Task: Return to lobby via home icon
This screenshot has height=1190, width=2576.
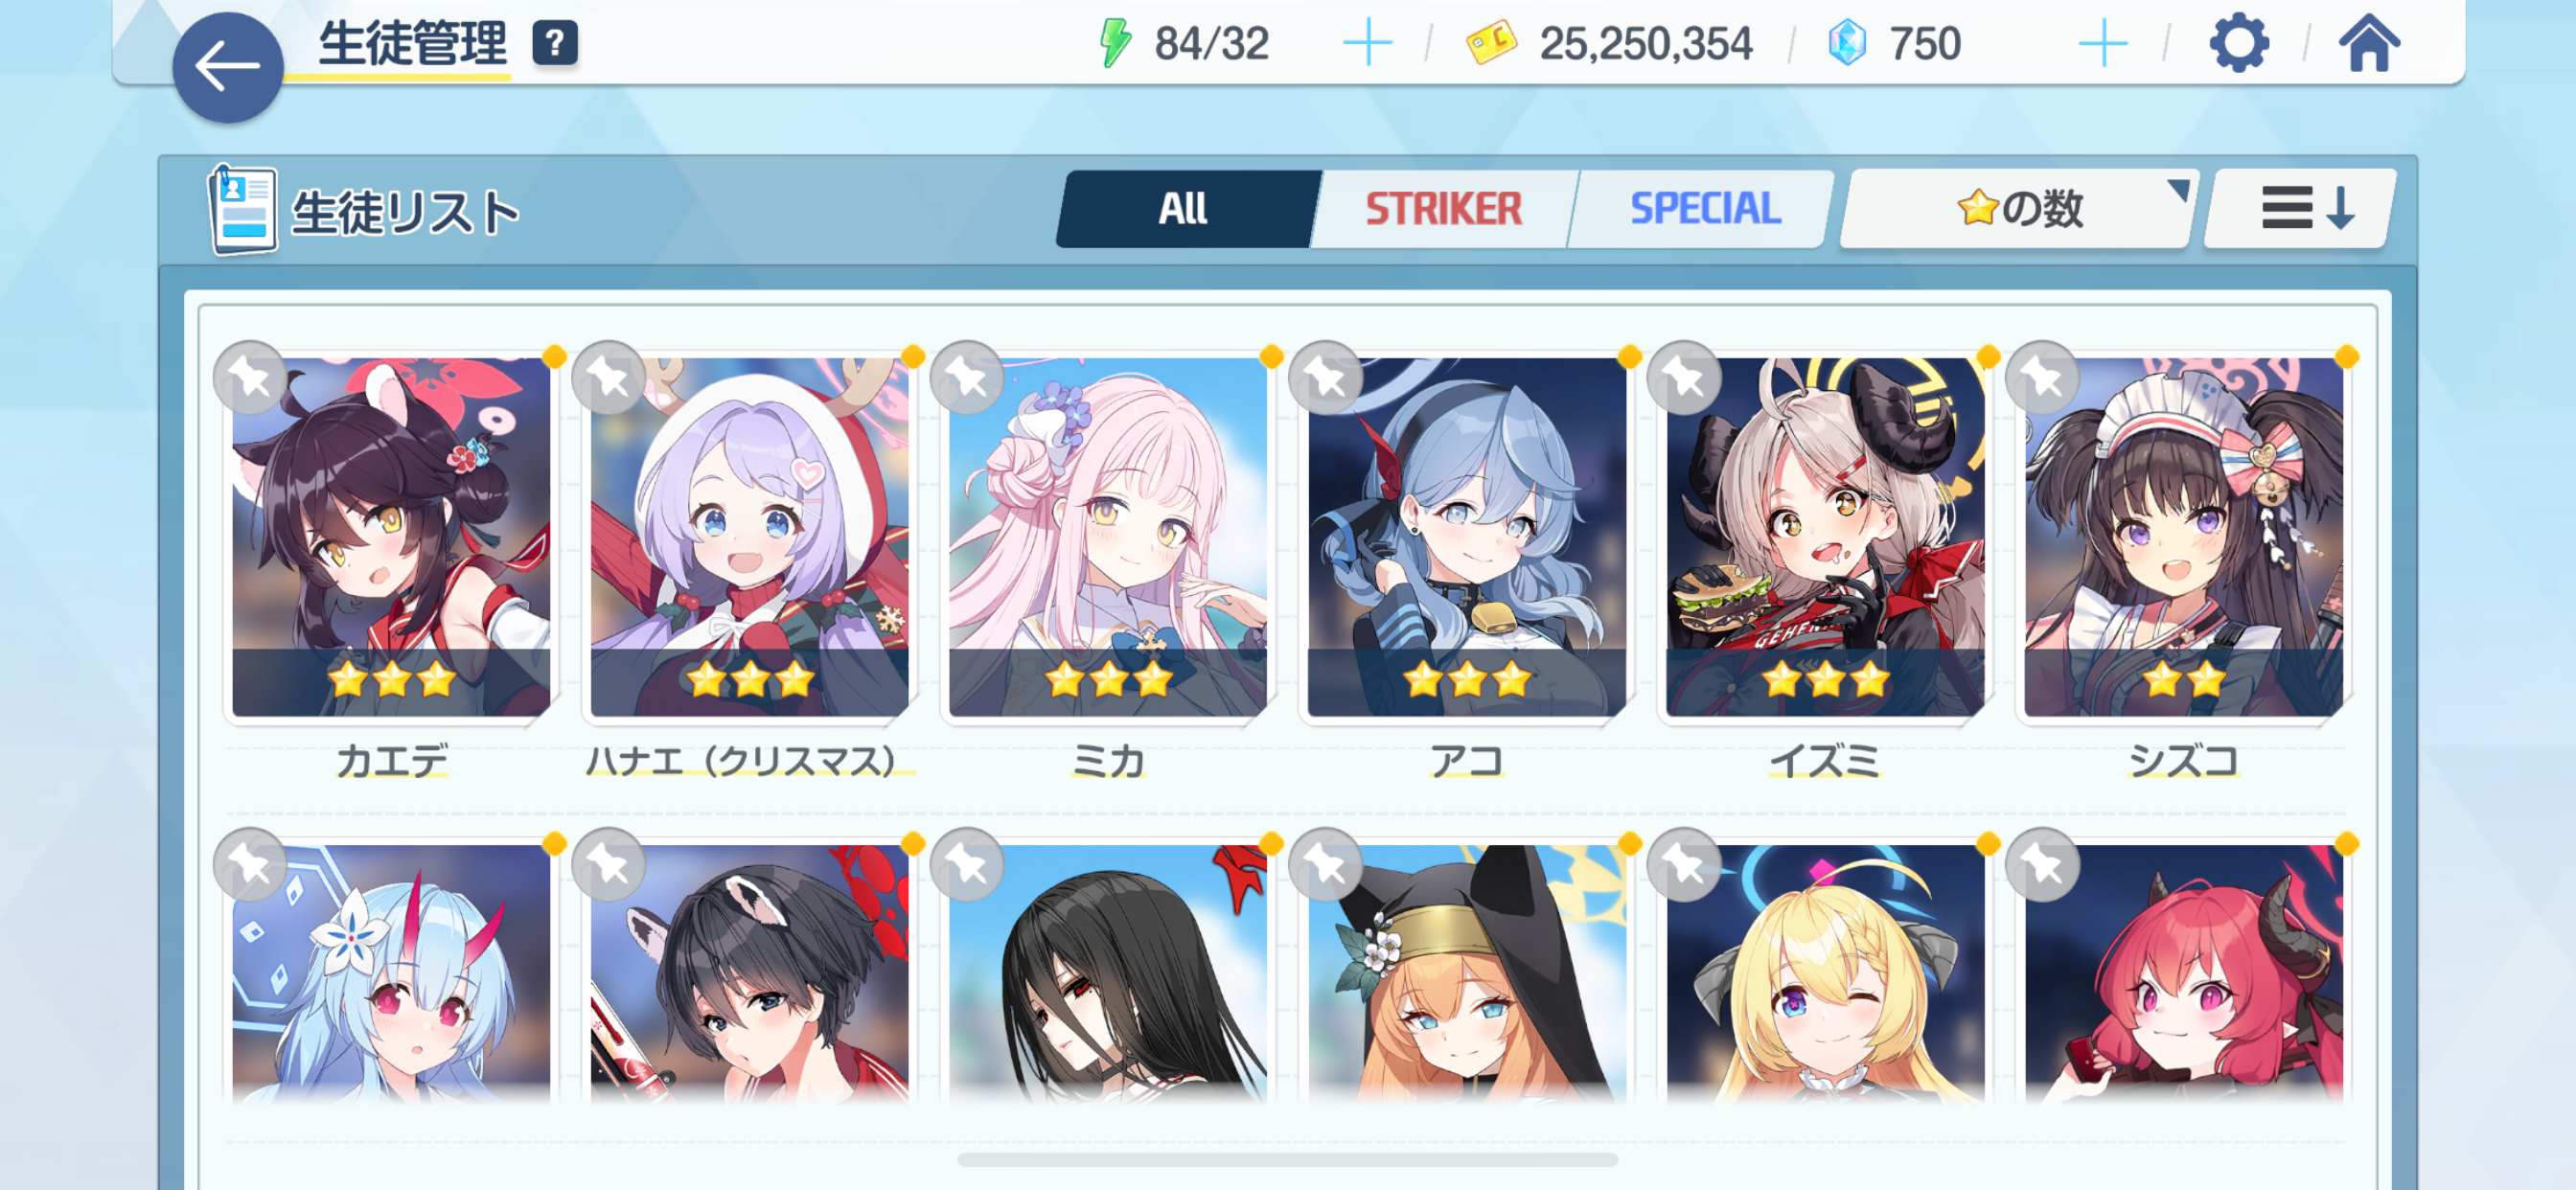Action: click(x=2369, y=43)
